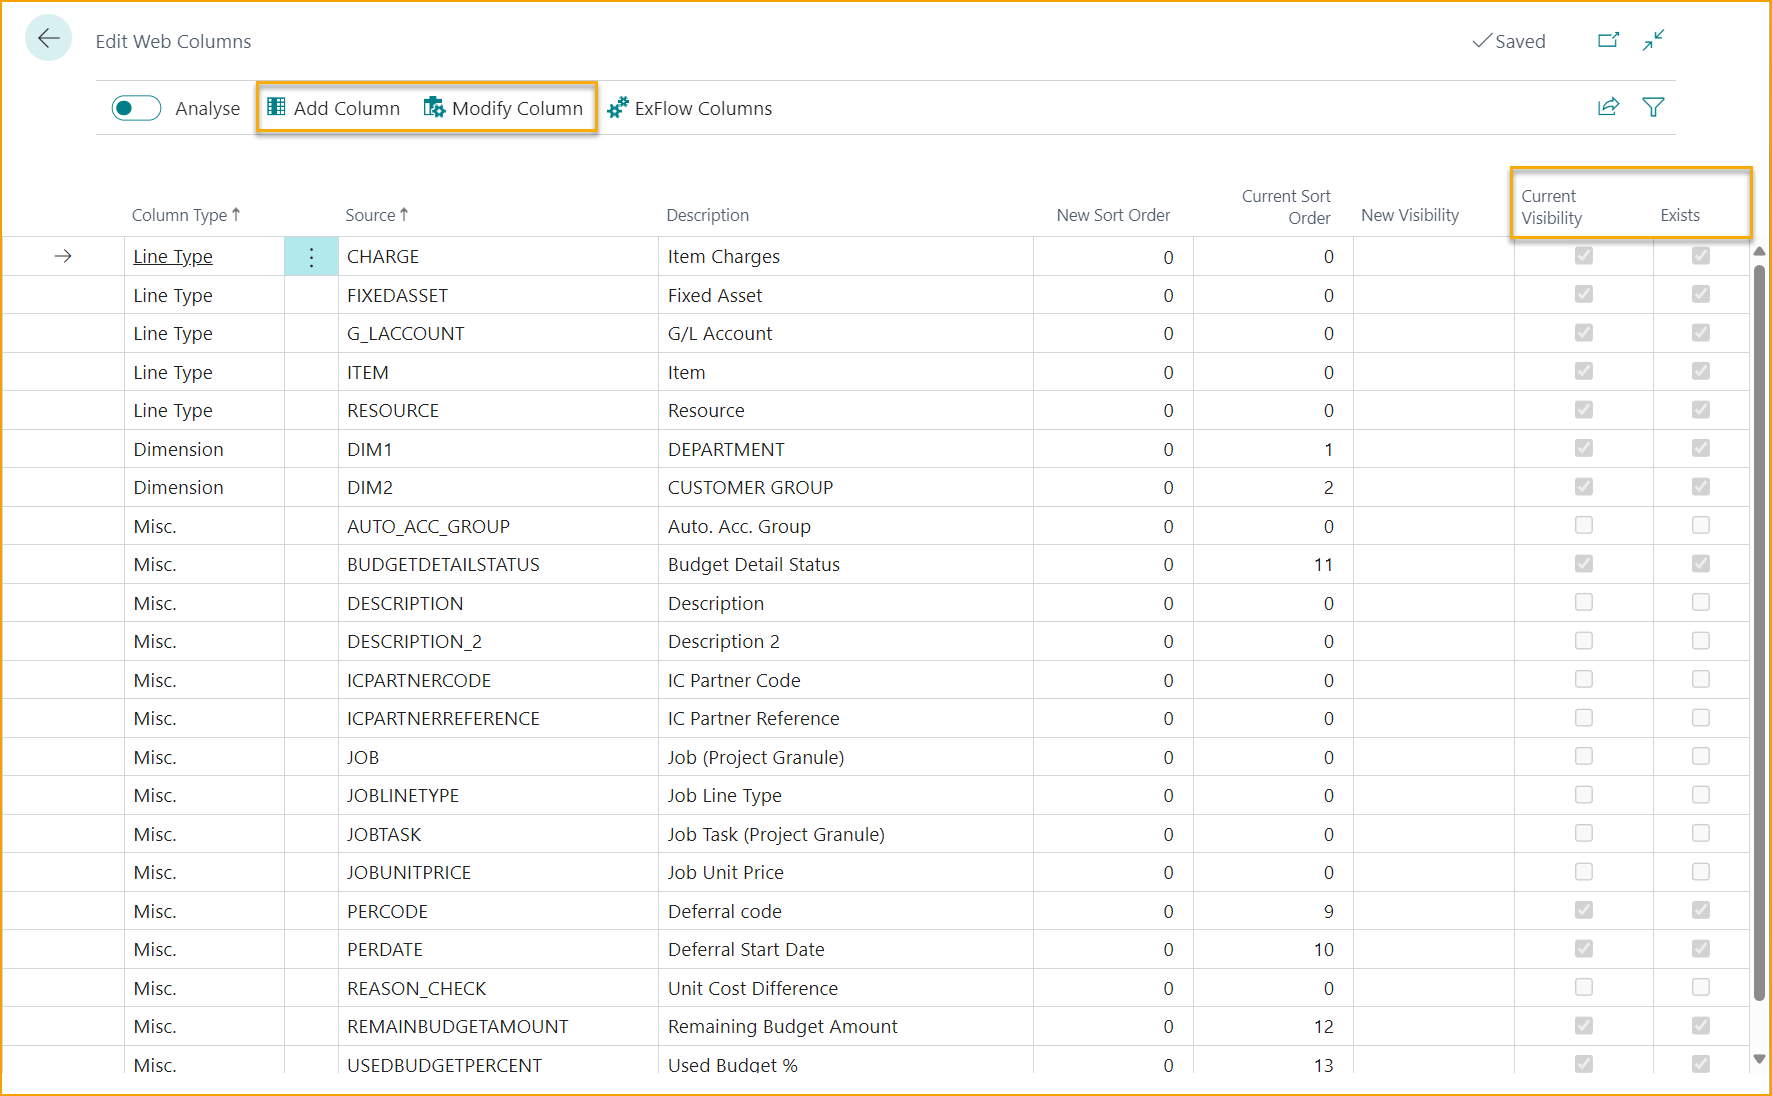The image size is (1772, 1096).
Task: Click the Saved status indicator
Action: click(1509, 41)
